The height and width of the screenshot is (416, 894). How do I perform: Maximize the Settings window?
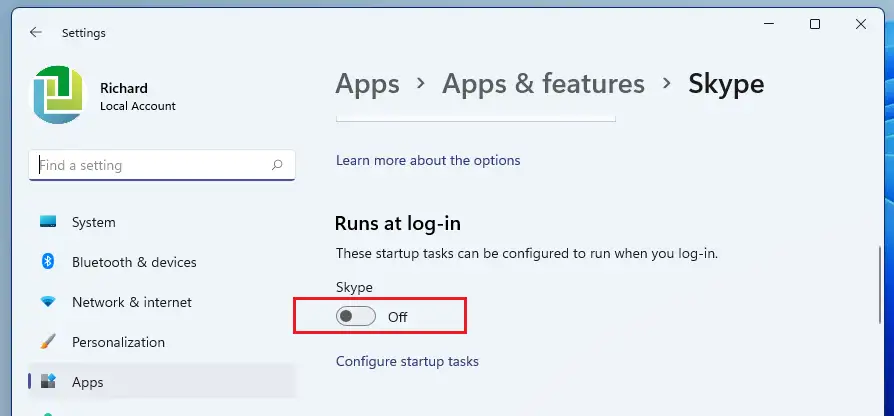[815, 24]
